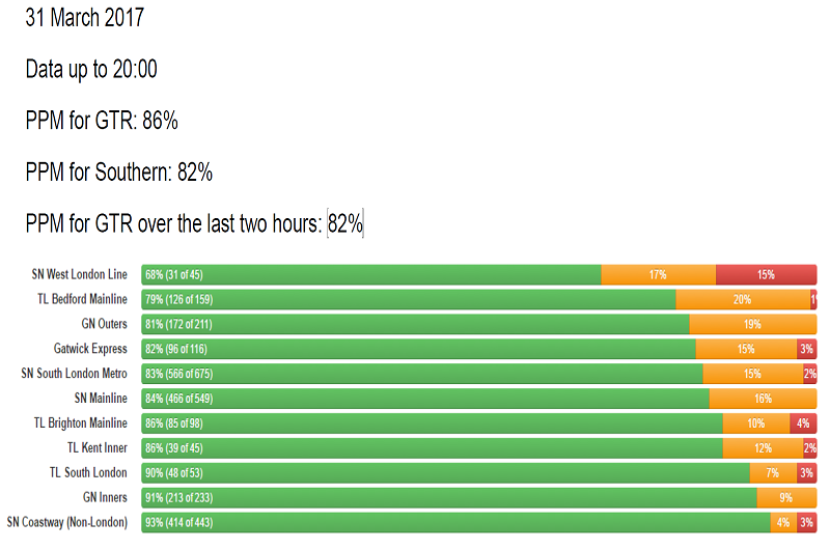The height and width of the screenshot is (540, 830).
Task: Select the orange 16% segment of SN Mainline
Action: click(x=763, y=398)
